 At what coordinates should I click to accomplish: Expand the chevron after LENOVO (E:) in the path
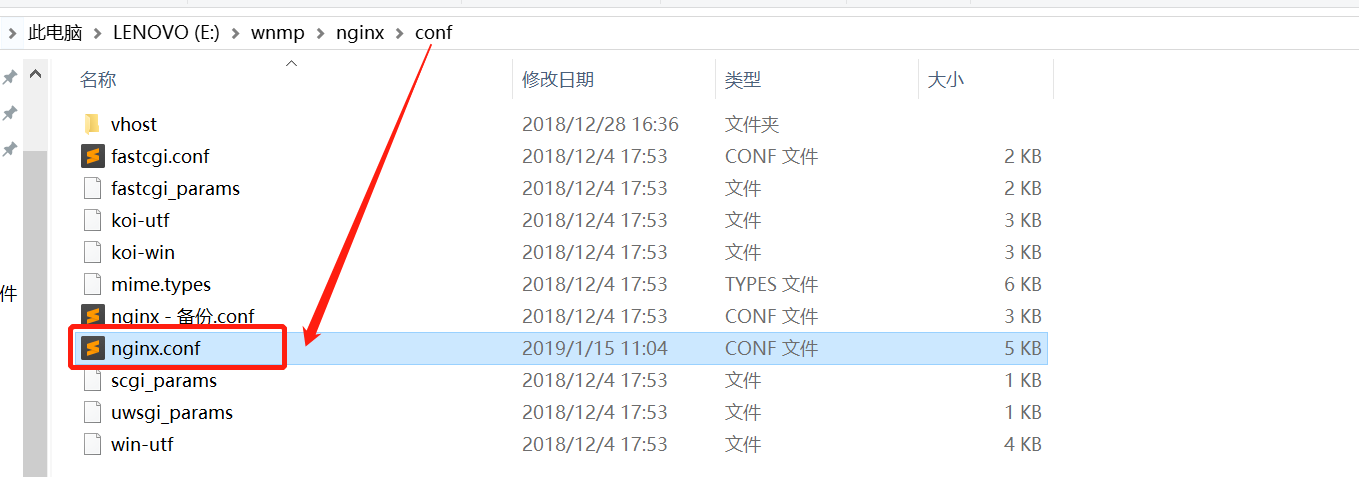pyautogui.click(x=237, y=33)
